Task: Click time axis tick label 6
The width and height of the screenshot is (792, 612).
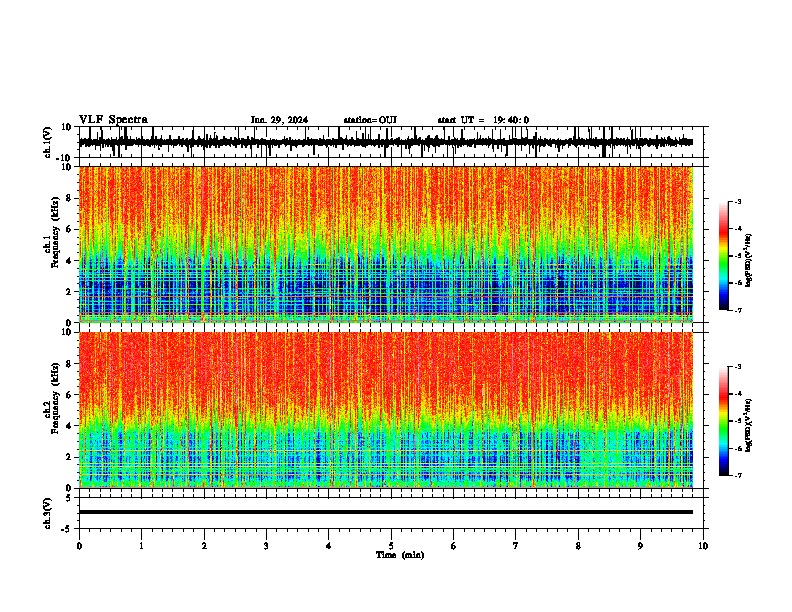Action: point(454,546)
